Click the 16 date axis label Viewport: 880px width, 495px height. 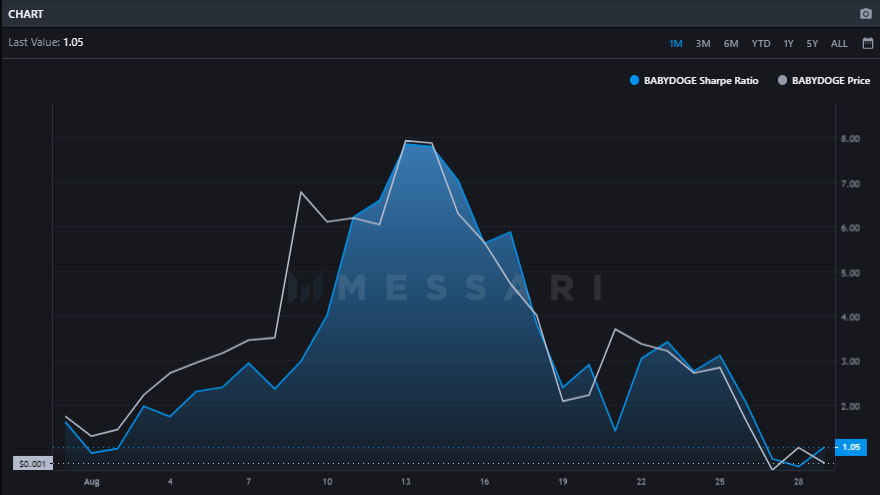[484, 482]
